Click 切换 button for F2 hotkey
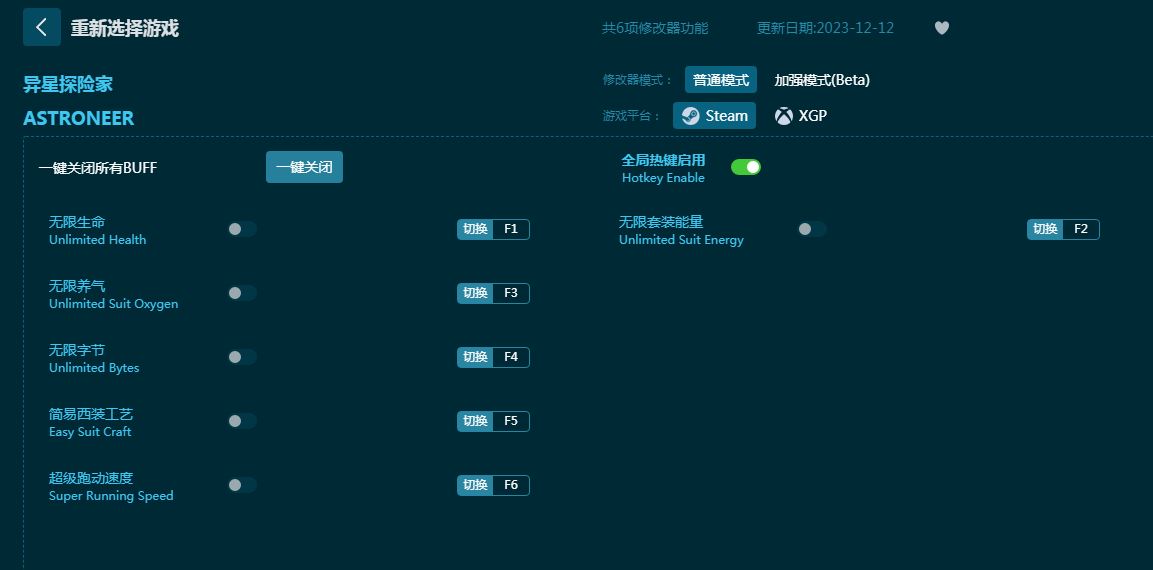This screenshot has width=1153, height=570. pyautogui.click(x=1045, y=229)
